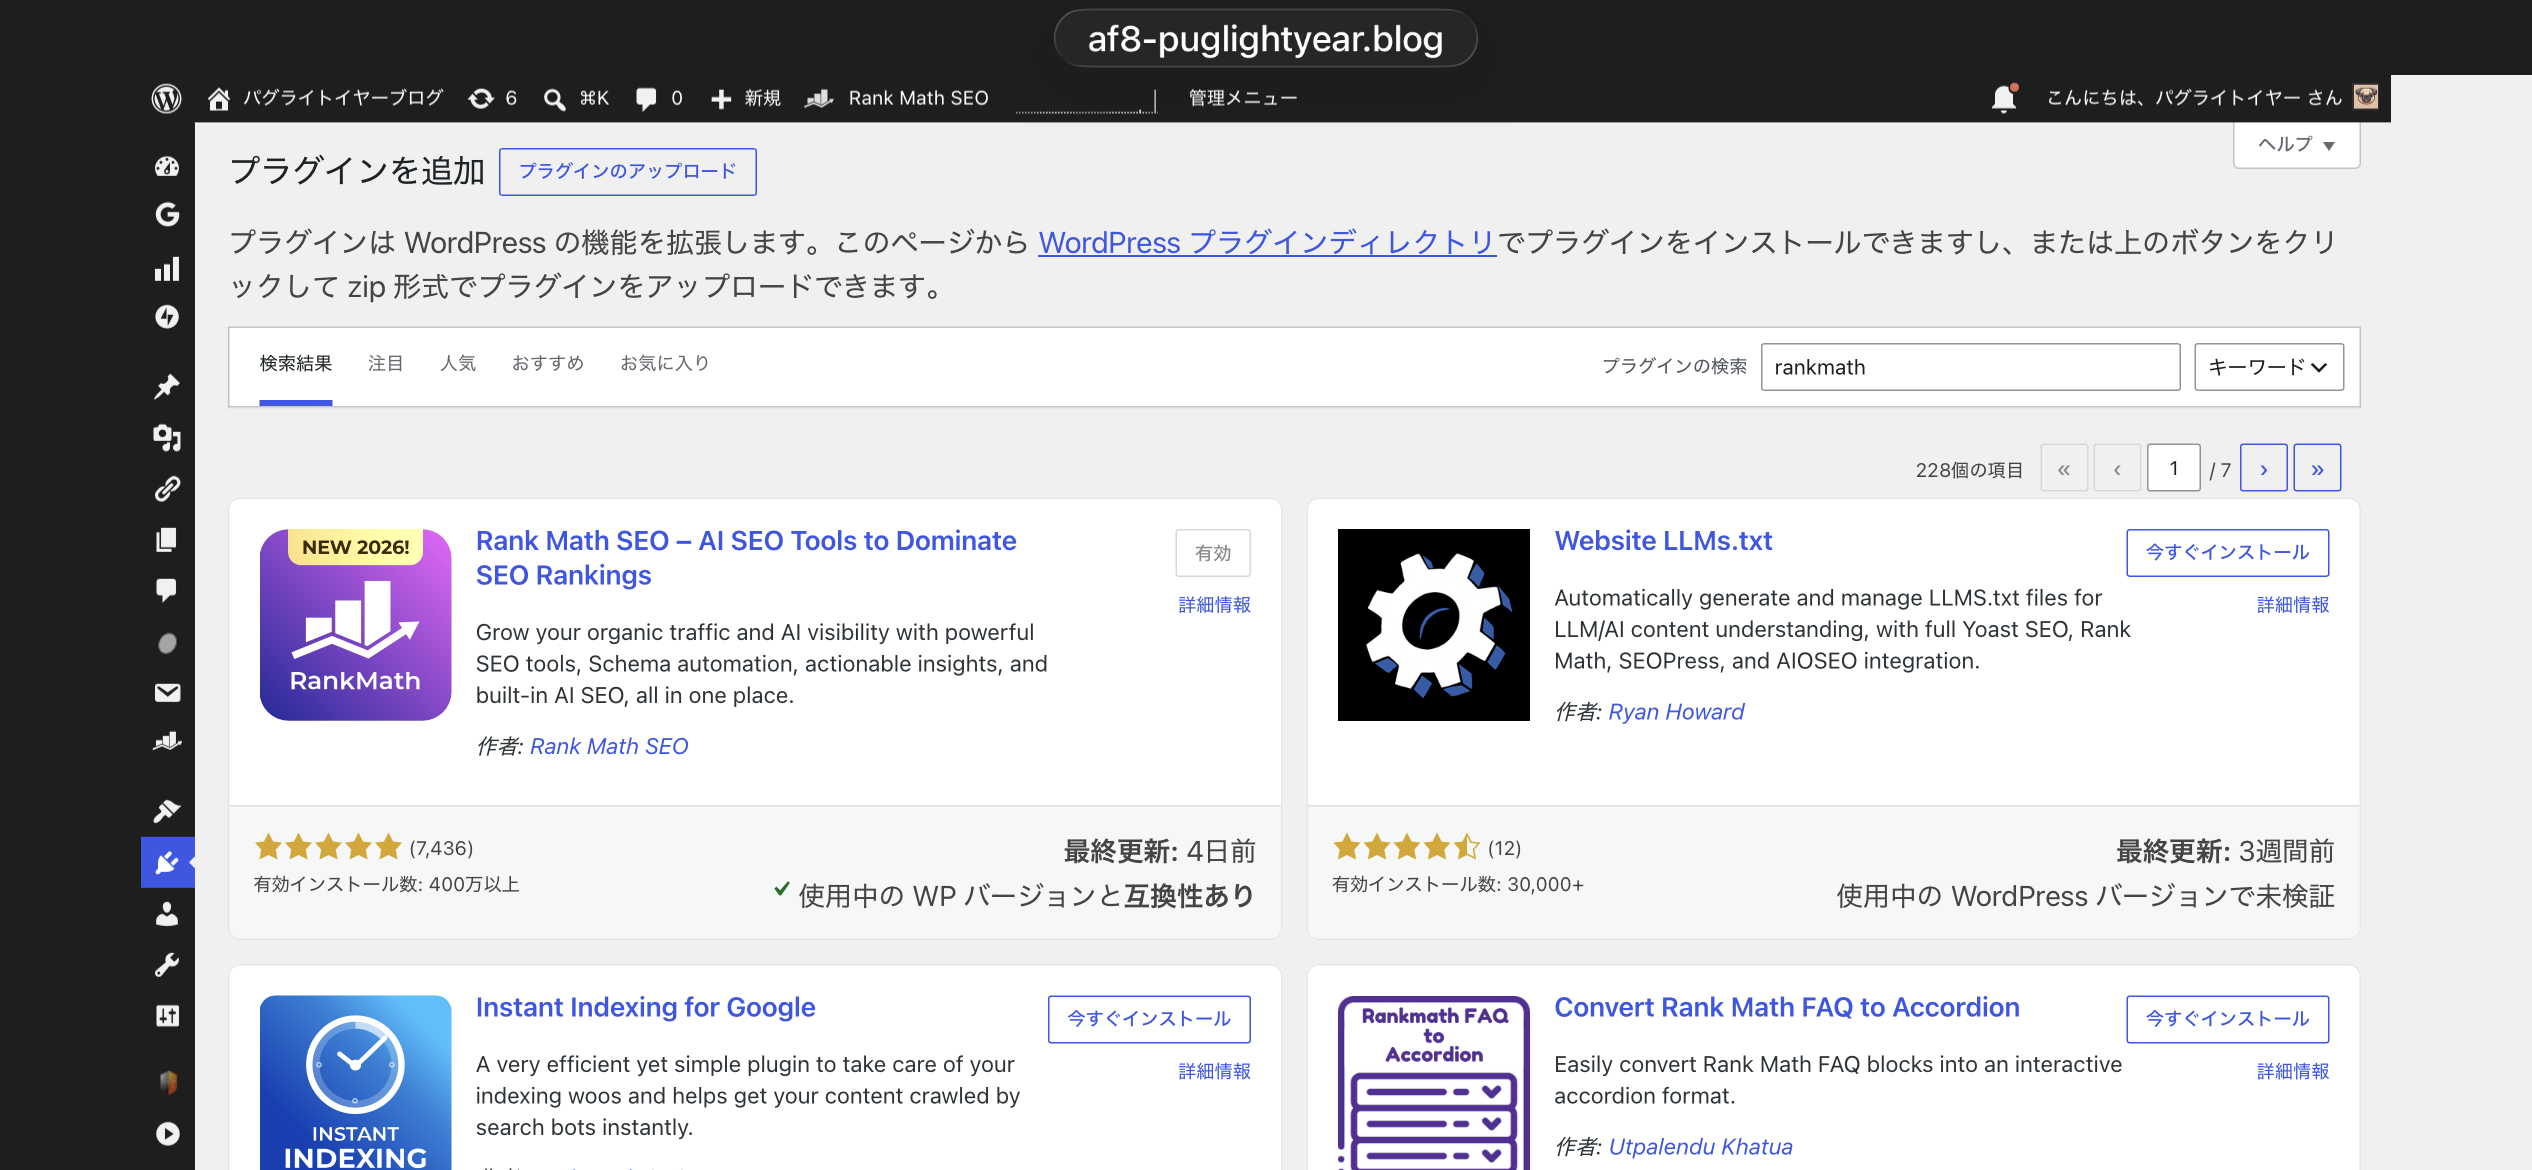Focus the plugin search field containing rankmath
2532x1170 pixels.
[x=1970, y=367]
